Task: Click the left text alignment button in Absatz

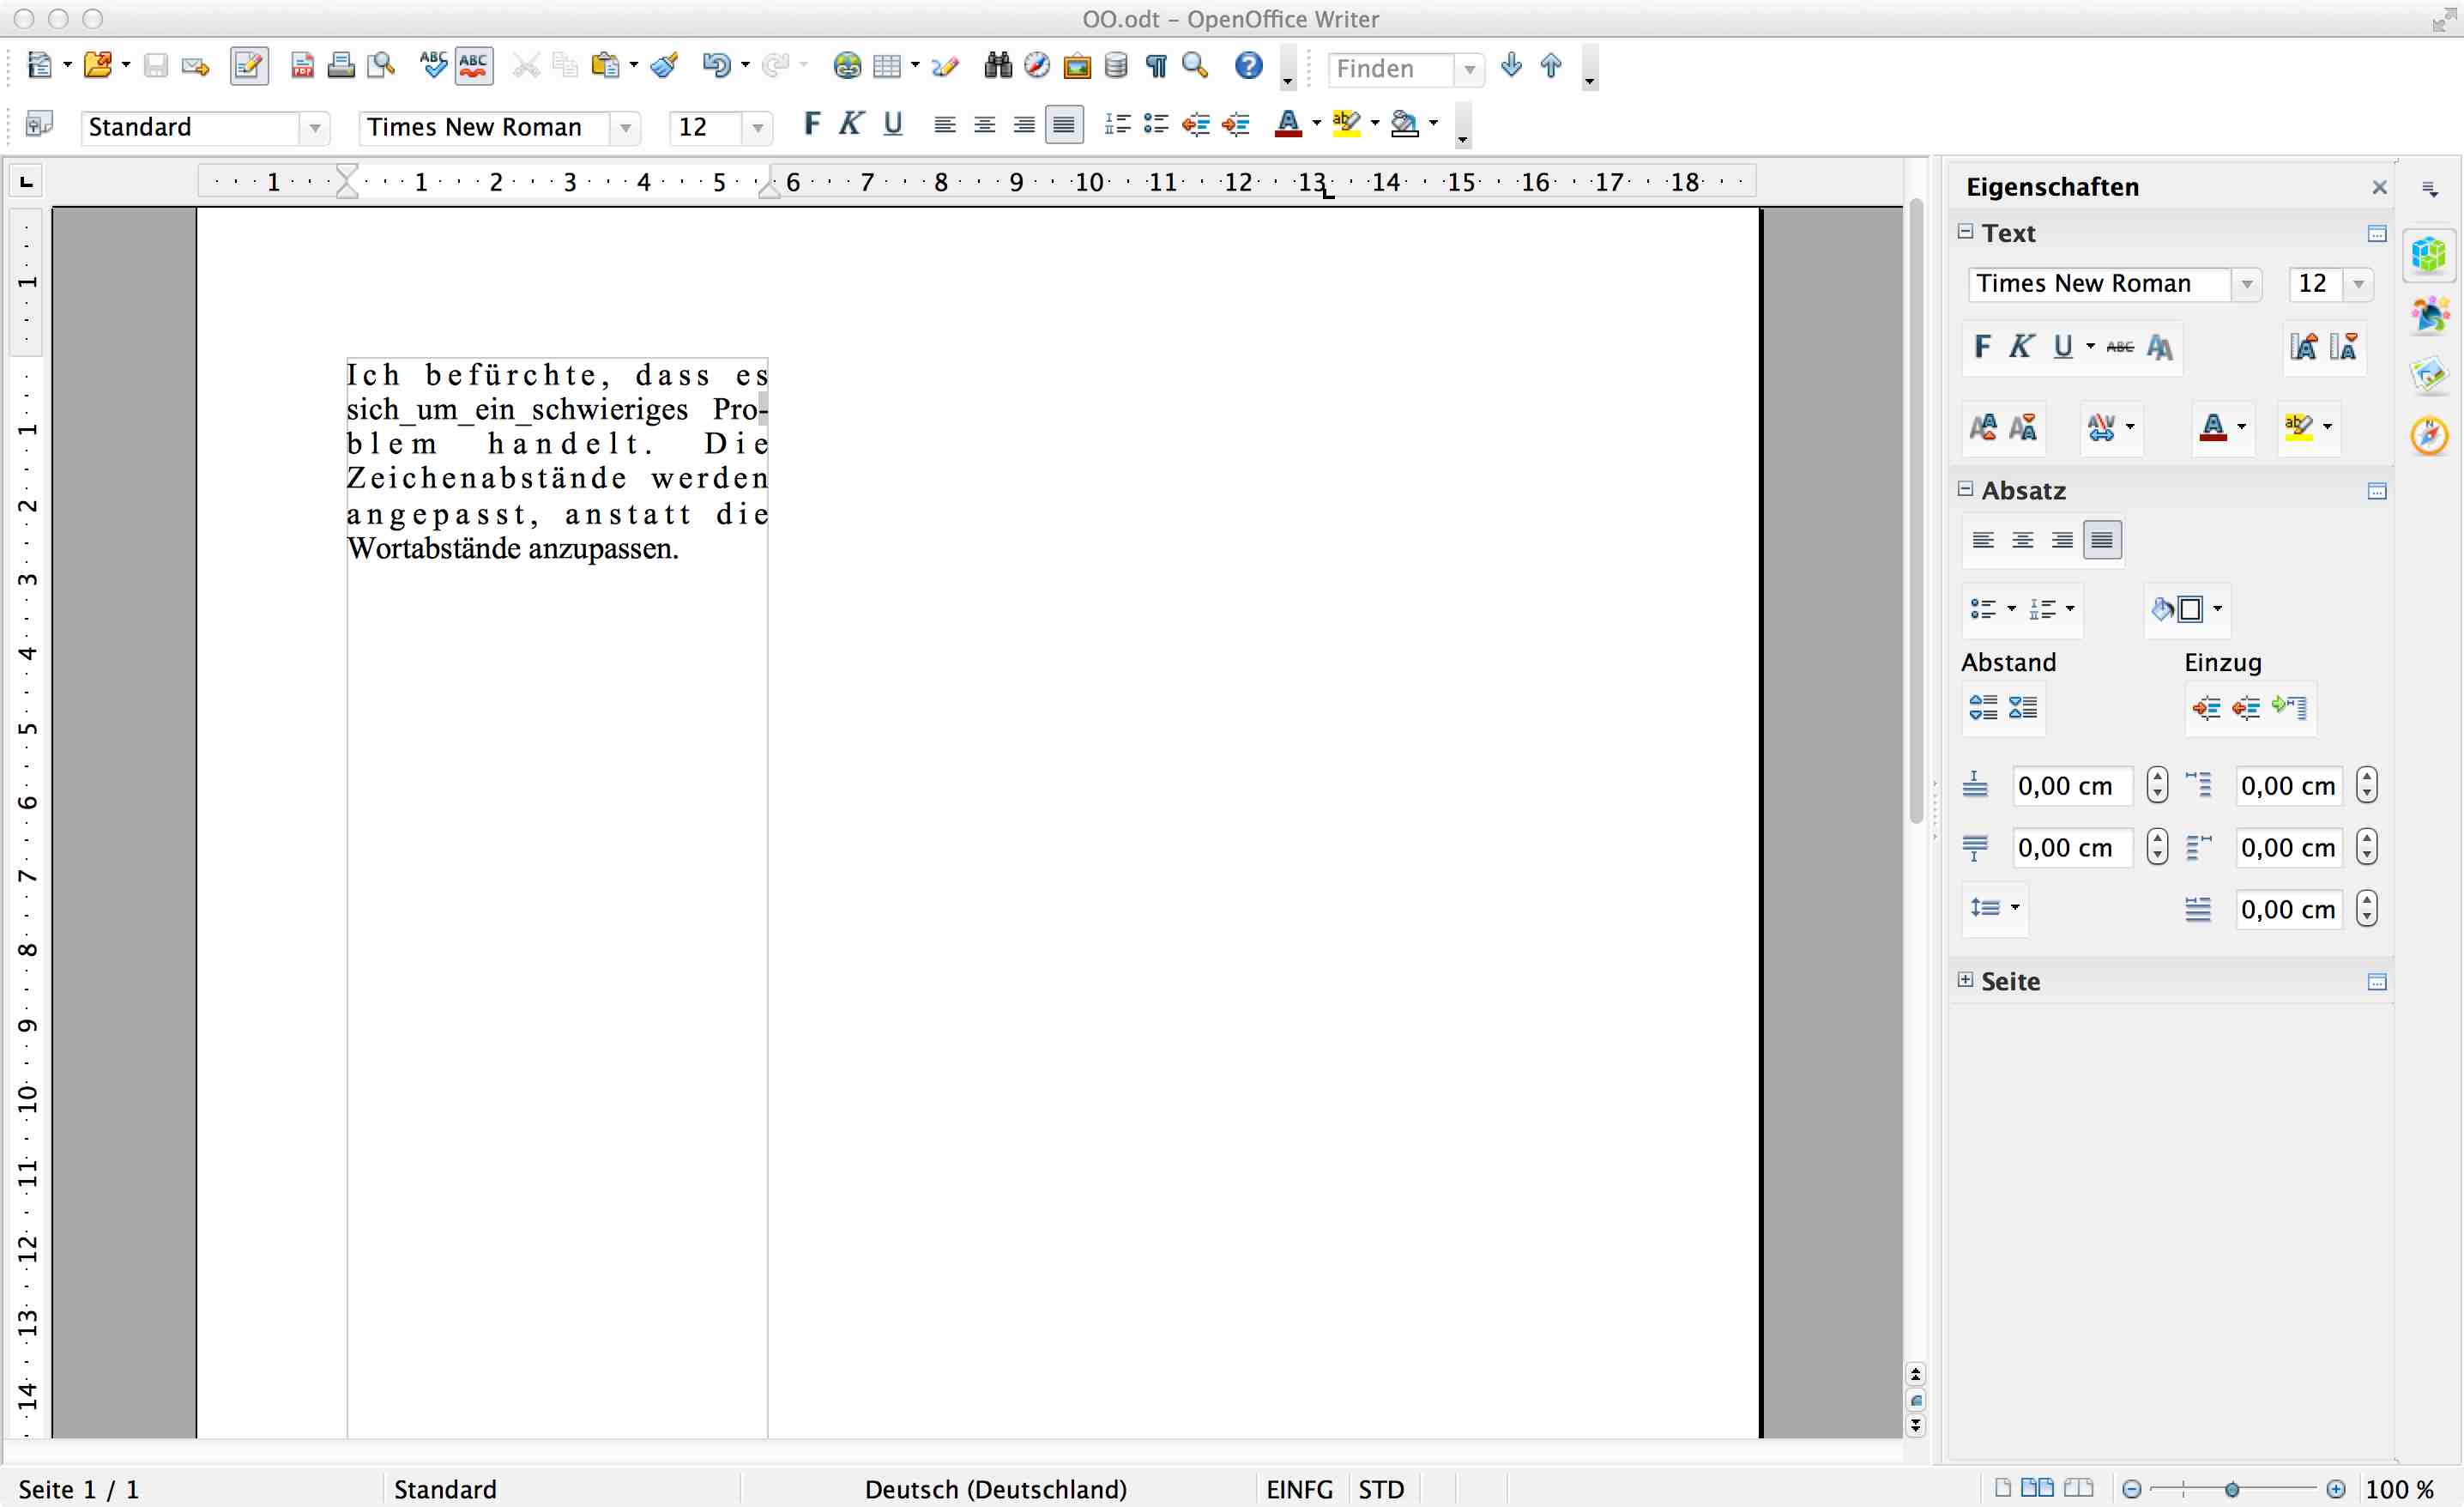Action: coord(1980,541)
